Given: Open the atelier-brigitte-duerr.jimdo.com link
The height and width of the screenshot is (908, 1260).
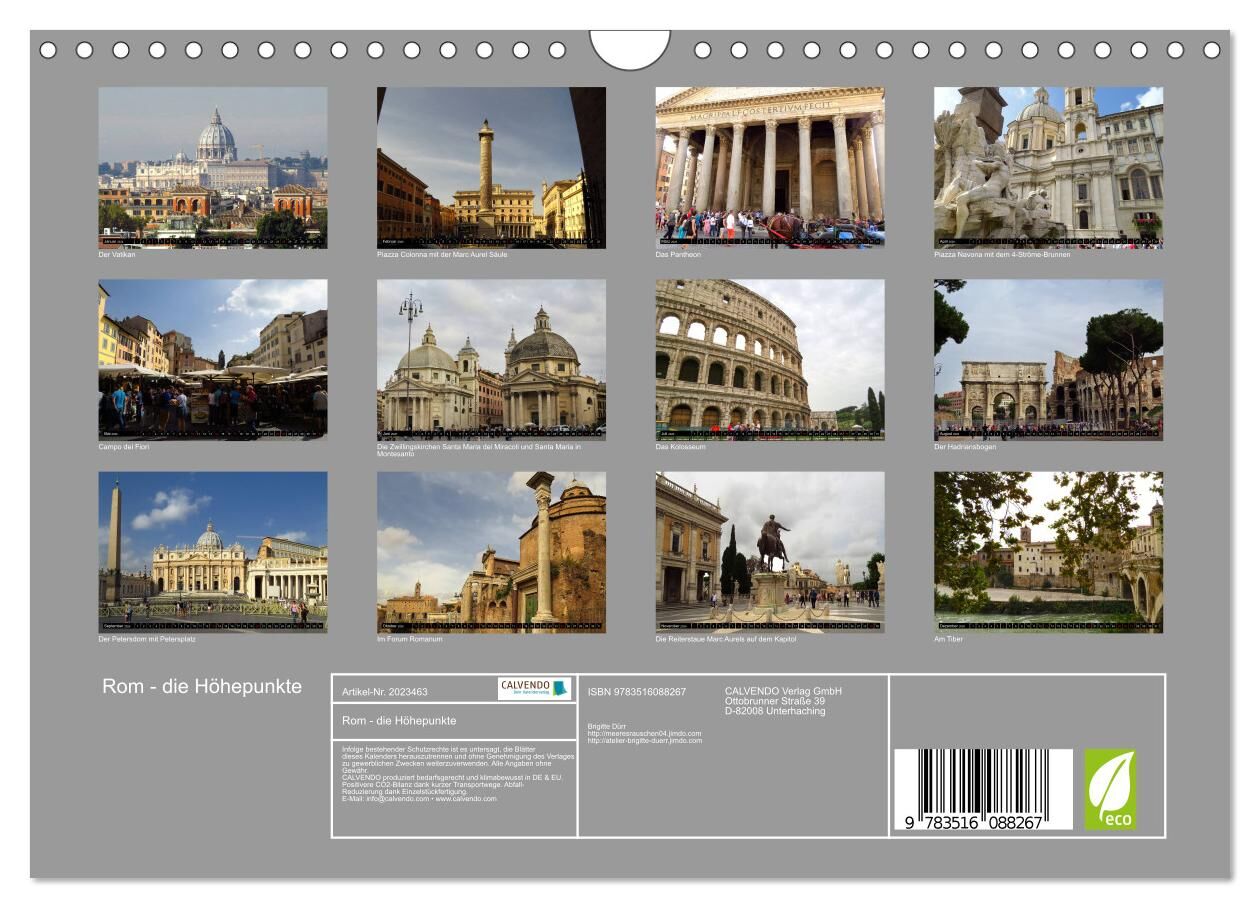Looking at the screenshot, I should coord(644,741).
